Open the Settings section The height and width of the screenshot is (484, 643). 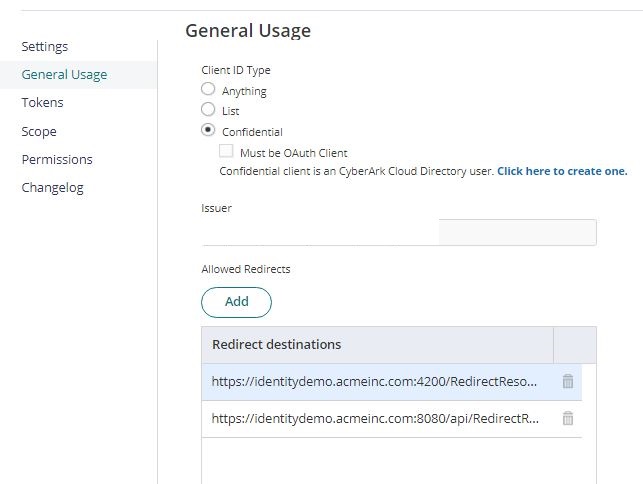(x=45, y=47)
